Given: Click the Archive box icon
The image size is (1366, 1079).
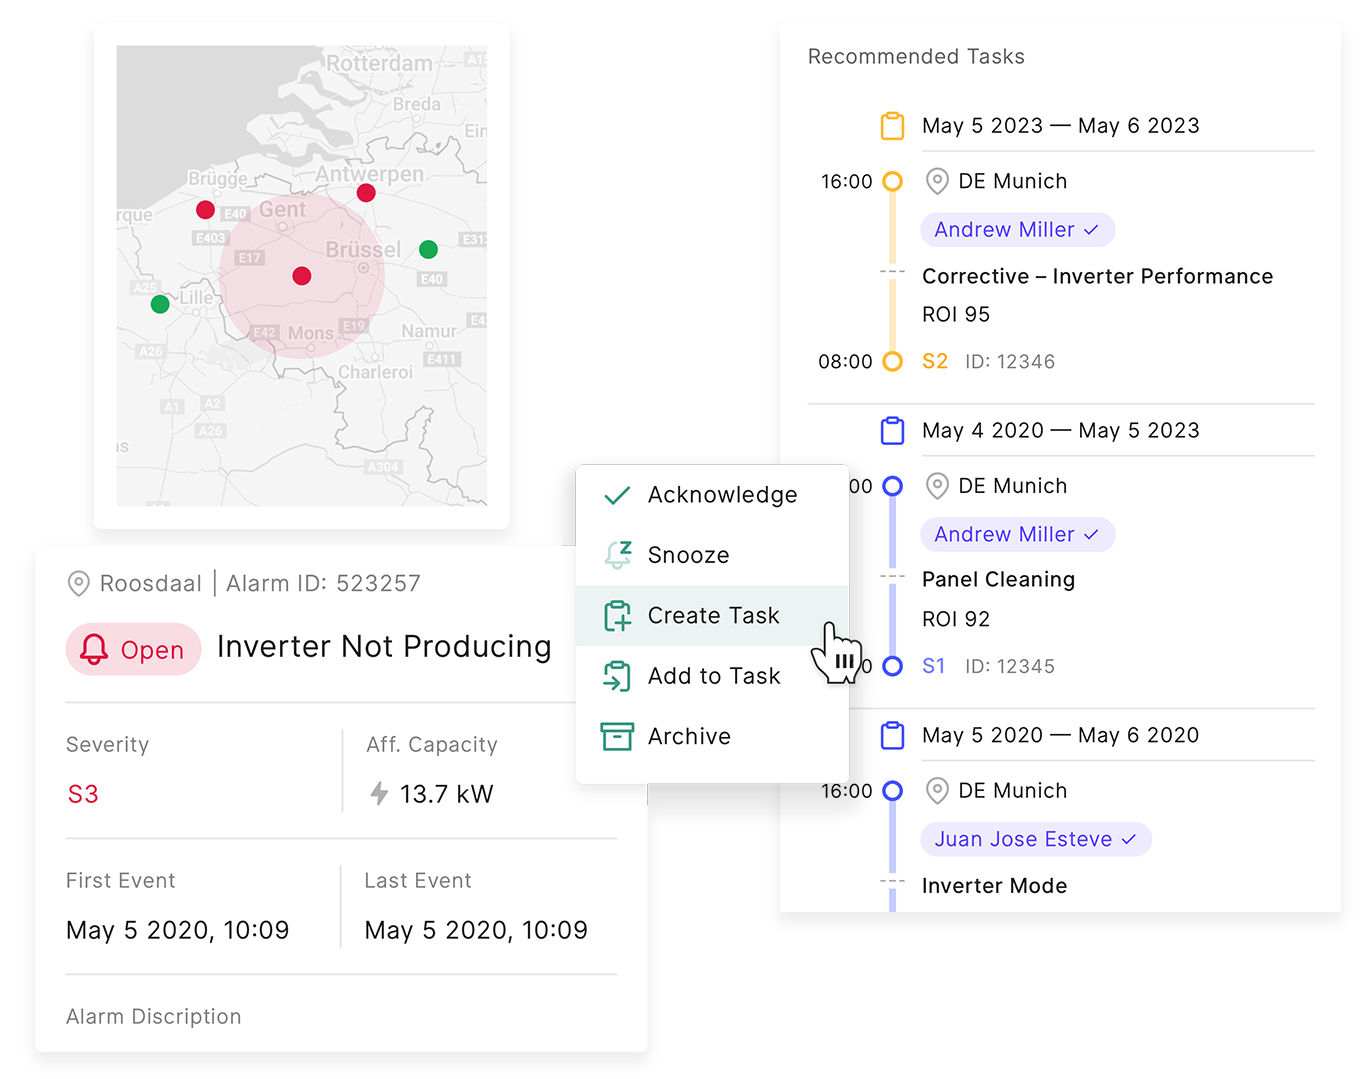Looking at the screenshot, I should (617, 736).
